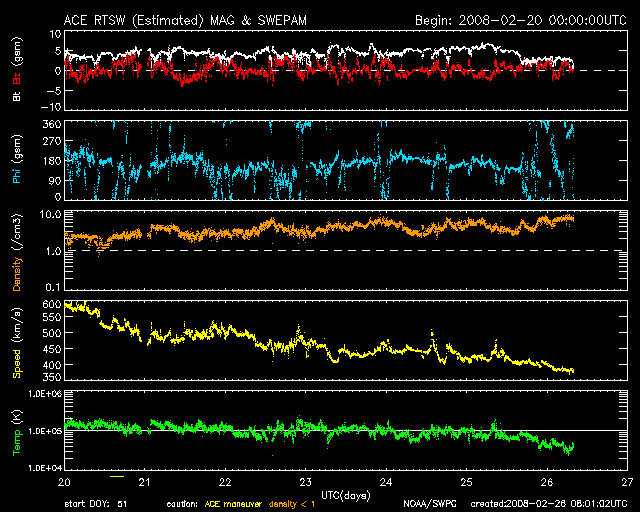Click day '24' on the time axis
This screenshot has width=640, height=512.
point(386,482)
